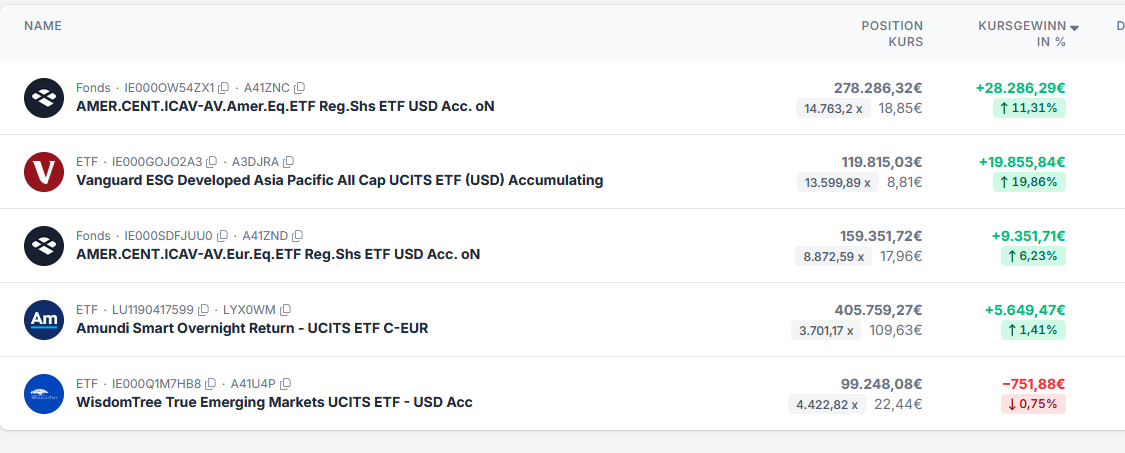The height and width of the screenshot is (453, 1125).
Task: Click the Vanguard logo icon
Action: tap(44, 172)
